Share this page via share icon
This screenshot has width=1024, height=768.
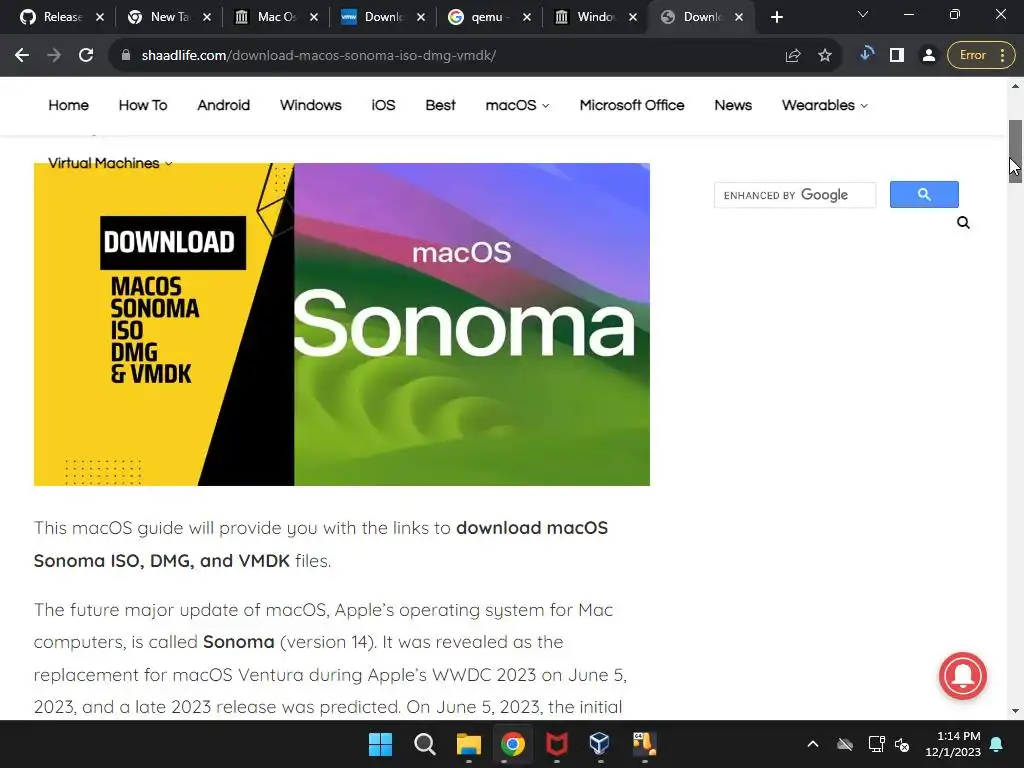click(x=793, y=56)
